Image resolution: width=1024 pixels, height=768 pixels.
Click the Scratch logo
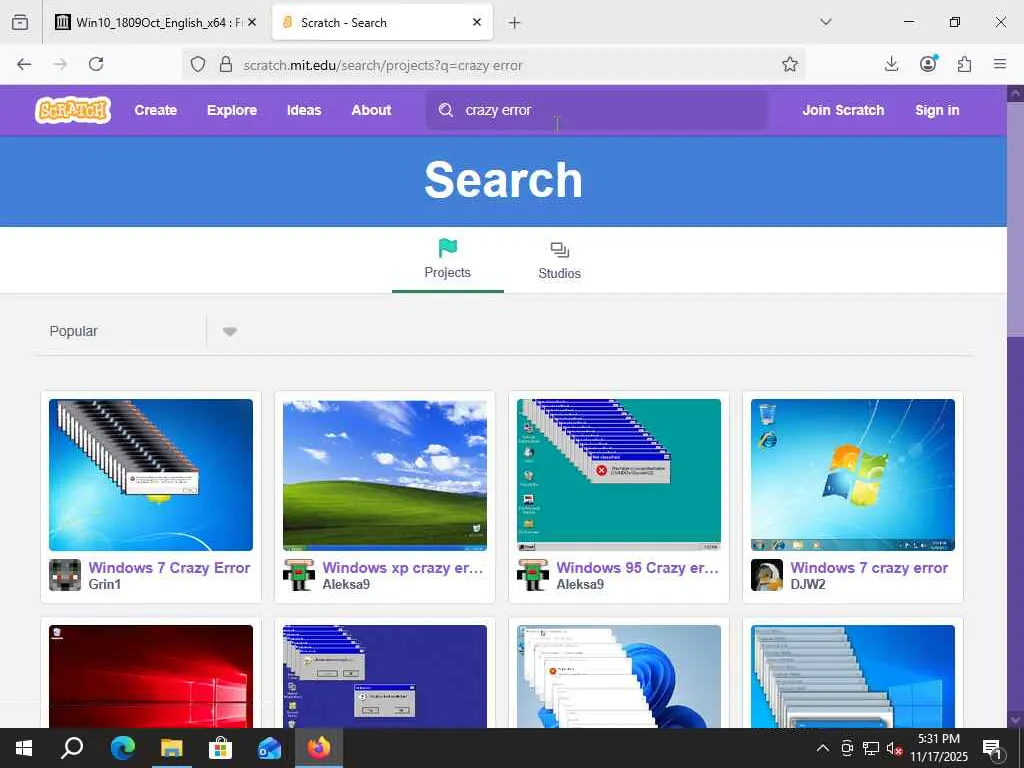[73, 110]
